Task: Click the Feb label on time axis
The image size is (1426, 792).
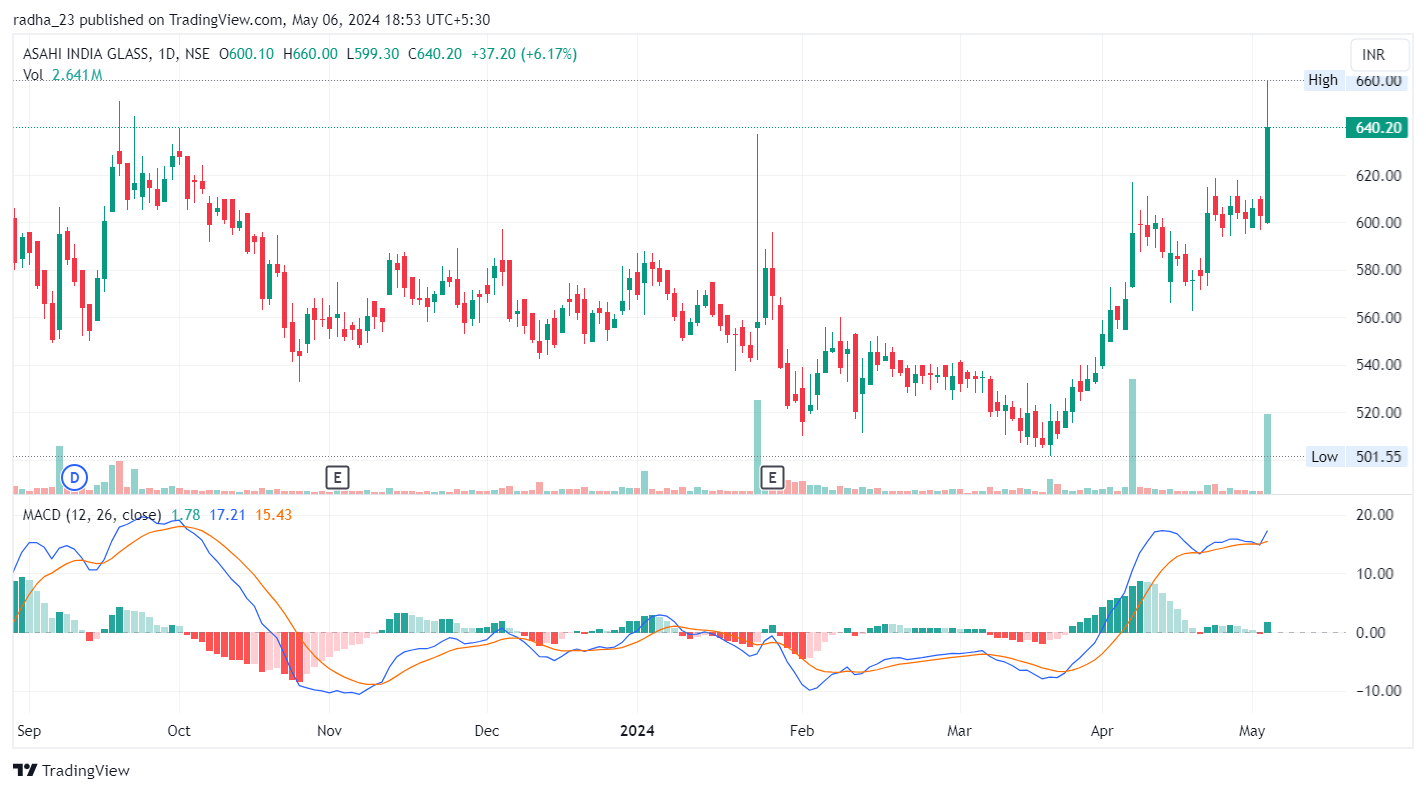Action: 802,731
